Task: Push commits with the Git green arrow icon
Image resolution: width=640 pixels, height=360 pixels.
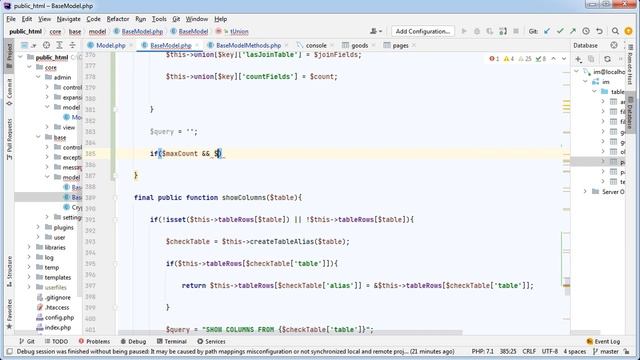Action: 573,31
